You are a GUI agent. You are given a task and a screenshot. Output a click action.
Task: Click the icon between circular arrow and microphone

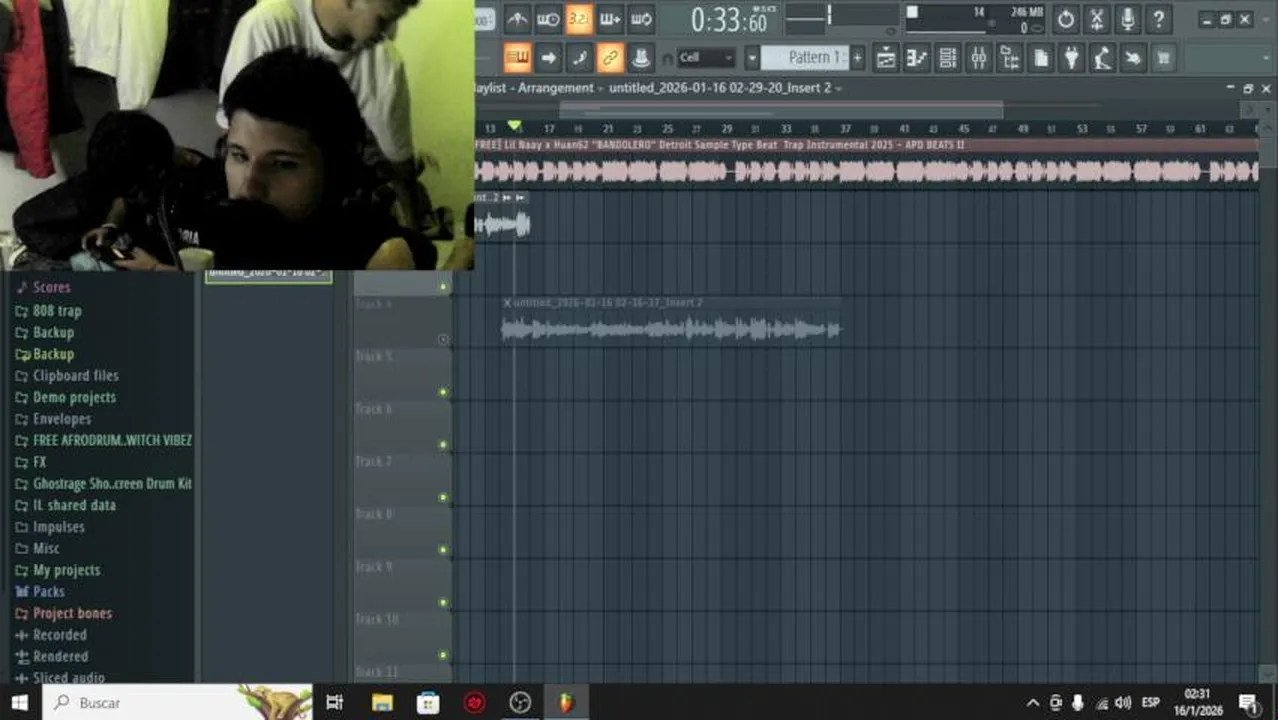point(1097,19)
